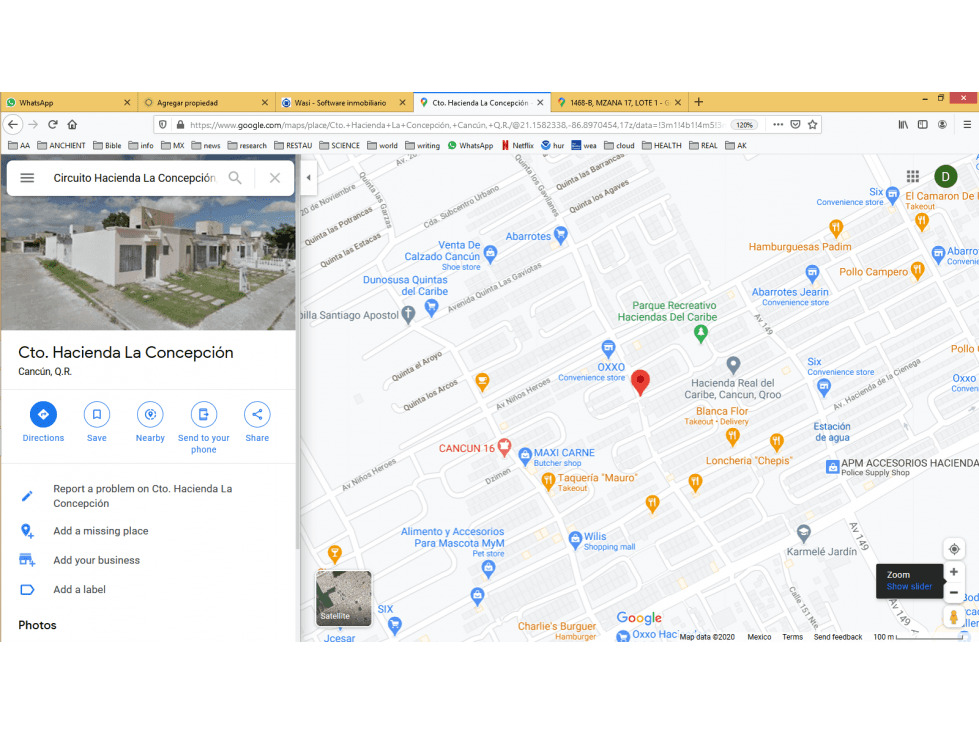Go back in browser history
Image resolution: width=979 pixels, height=734 pixels.
point(13,124)
